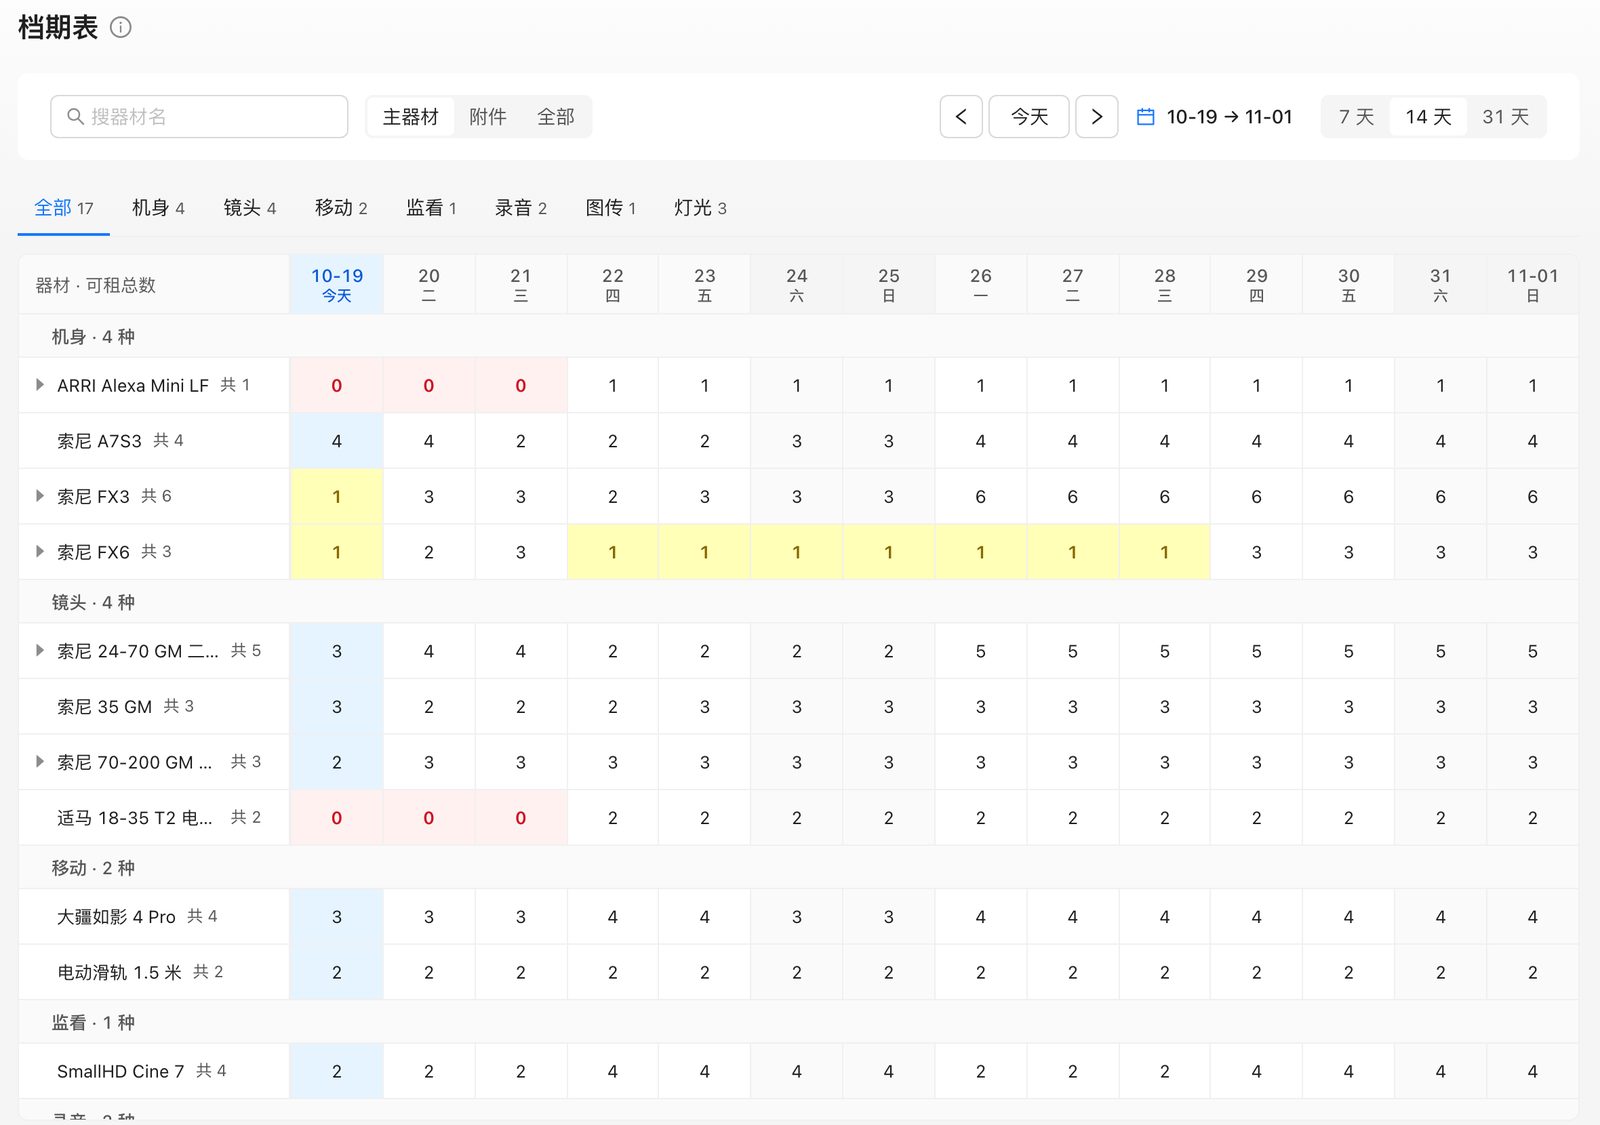Screen dimensions: 1600x1125
Task: Click the search magnifier icon
Action: pos(75,117)
